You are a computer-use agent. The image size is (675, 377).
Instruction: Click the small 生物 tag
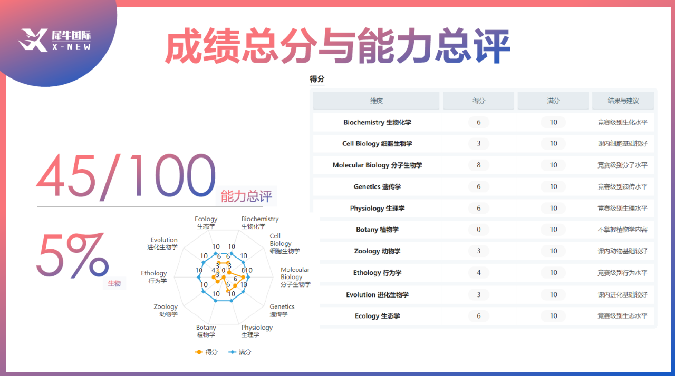(x=115, y=284)
